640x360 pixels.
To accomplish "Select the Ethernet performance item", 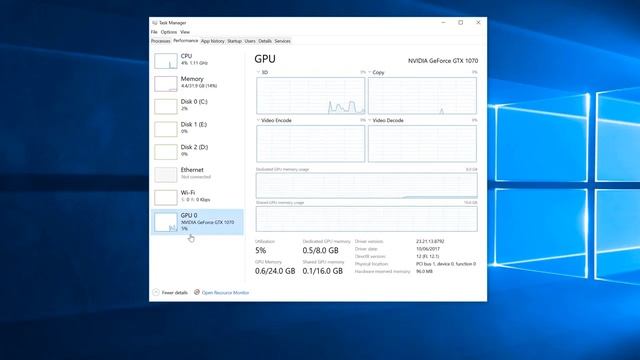I will (198, 174).
